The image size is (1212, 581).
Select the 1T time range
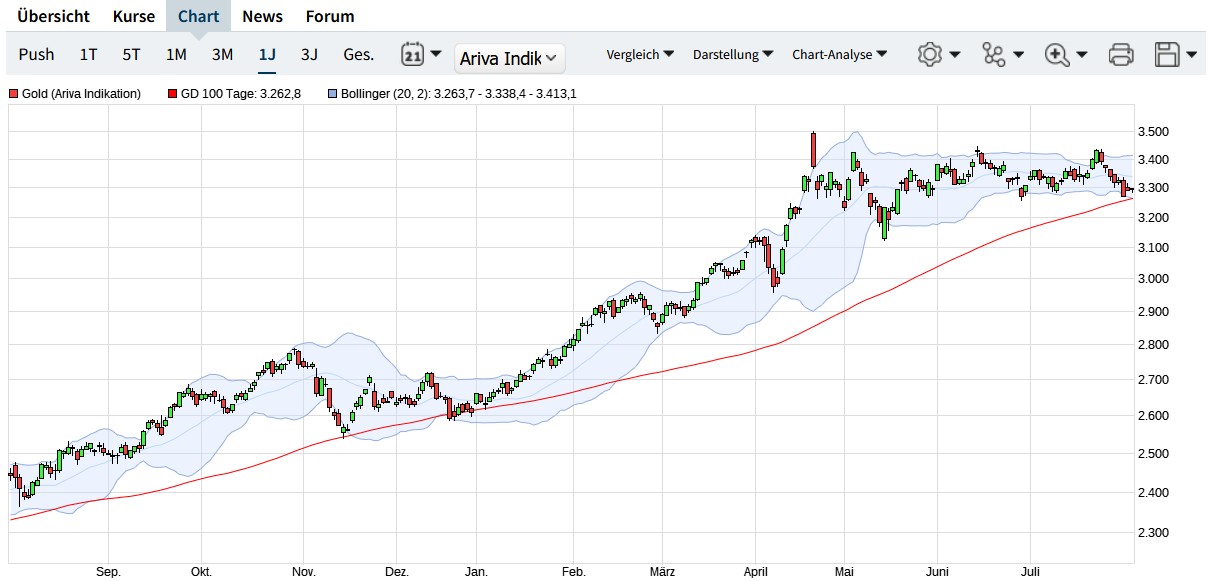(89, 55)
